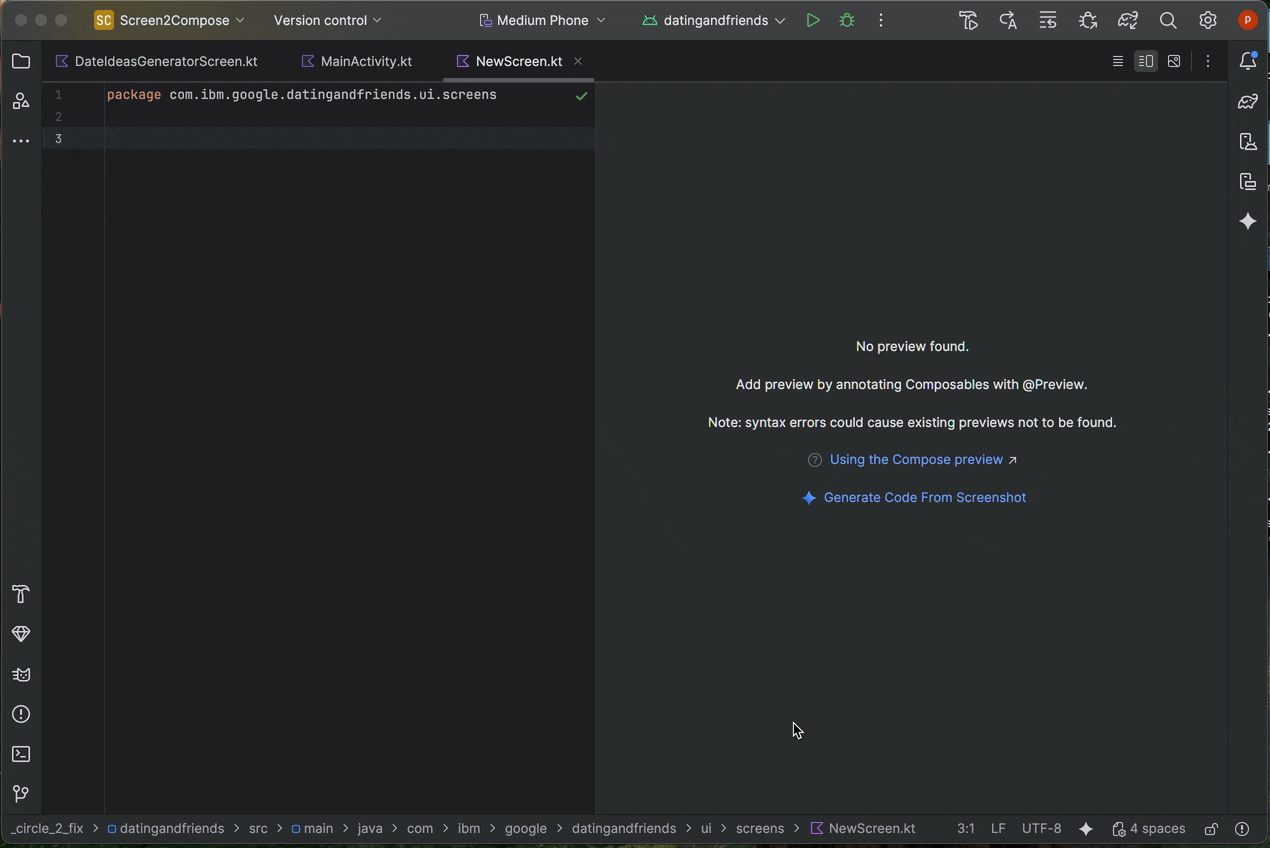1270x848 pixels.
Task: Switch editor to Design-only view
Action: pos(1174,62)
